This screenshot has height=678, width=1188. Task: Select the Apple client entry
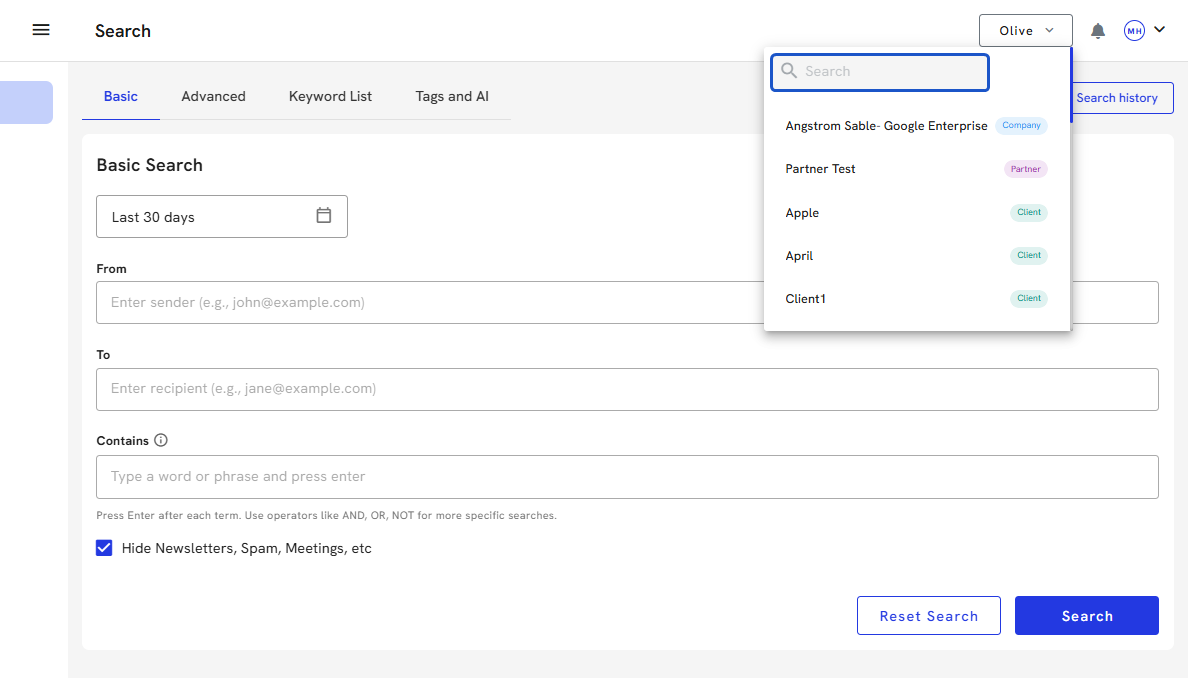[x=802, y=213]
